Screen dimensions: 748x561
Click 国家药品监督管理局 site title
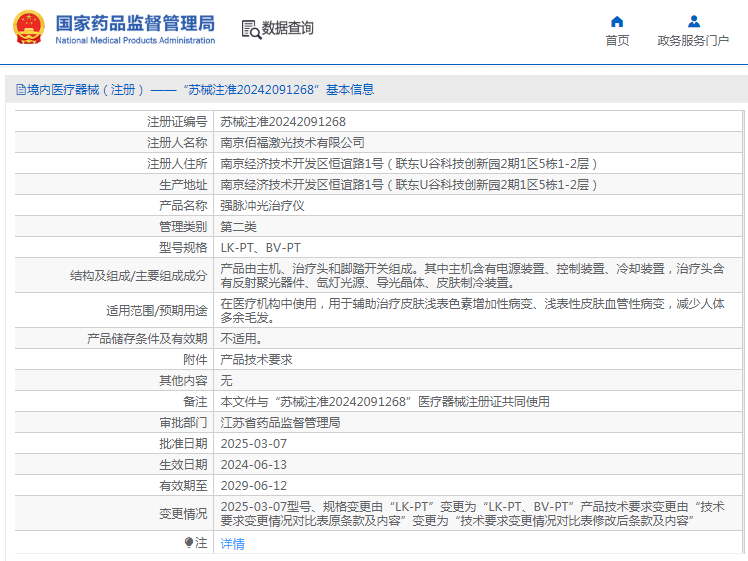pos(135,23)
